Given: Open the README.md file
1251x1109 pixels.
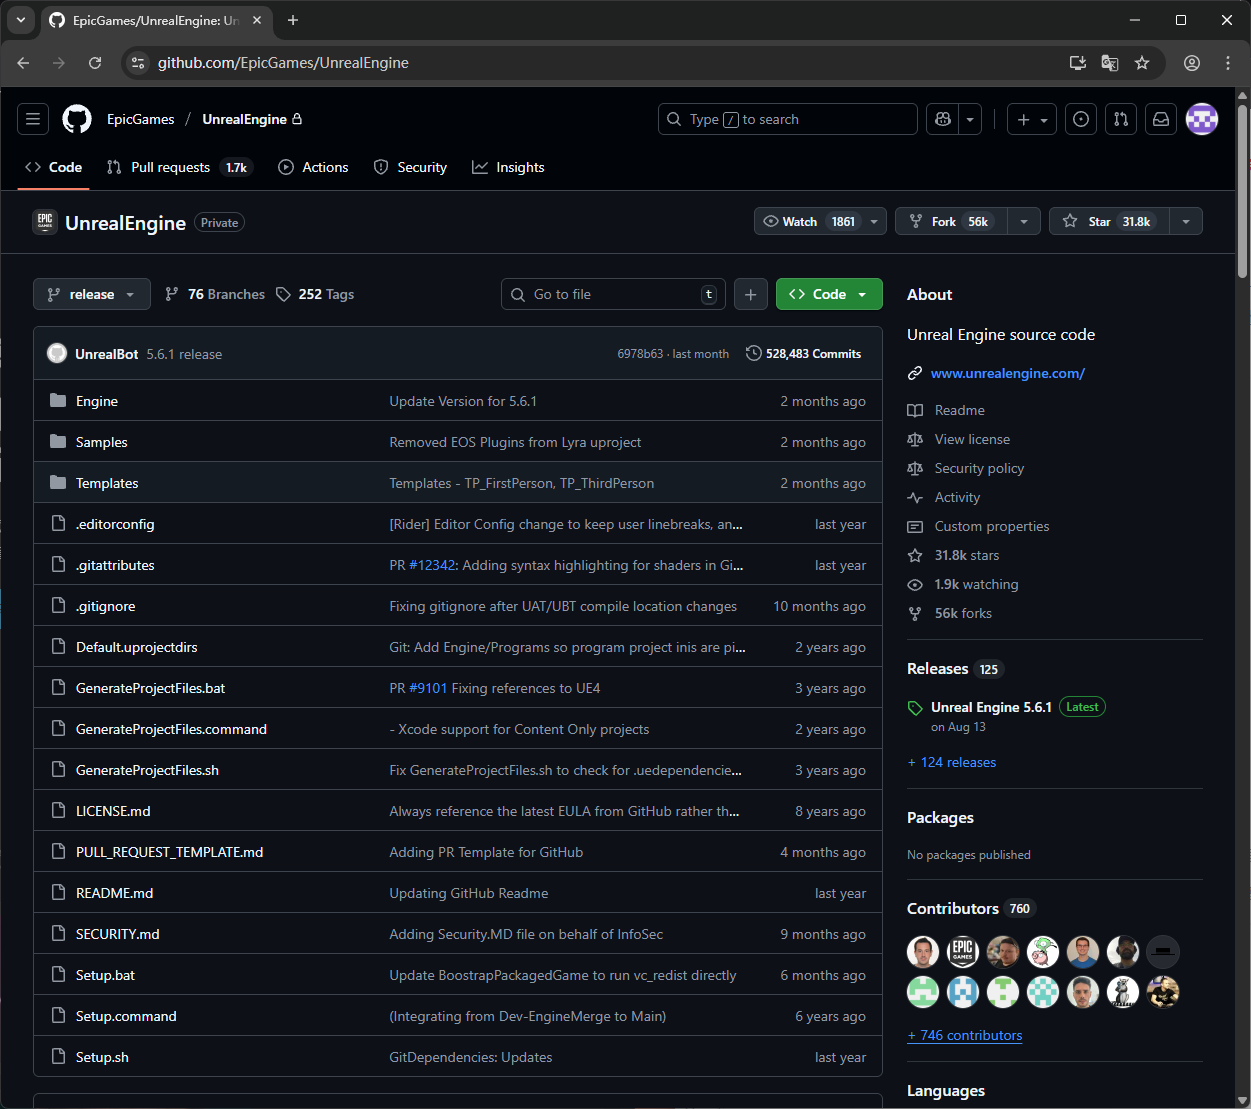Looking at the screenshot, I should pos(114,893).
